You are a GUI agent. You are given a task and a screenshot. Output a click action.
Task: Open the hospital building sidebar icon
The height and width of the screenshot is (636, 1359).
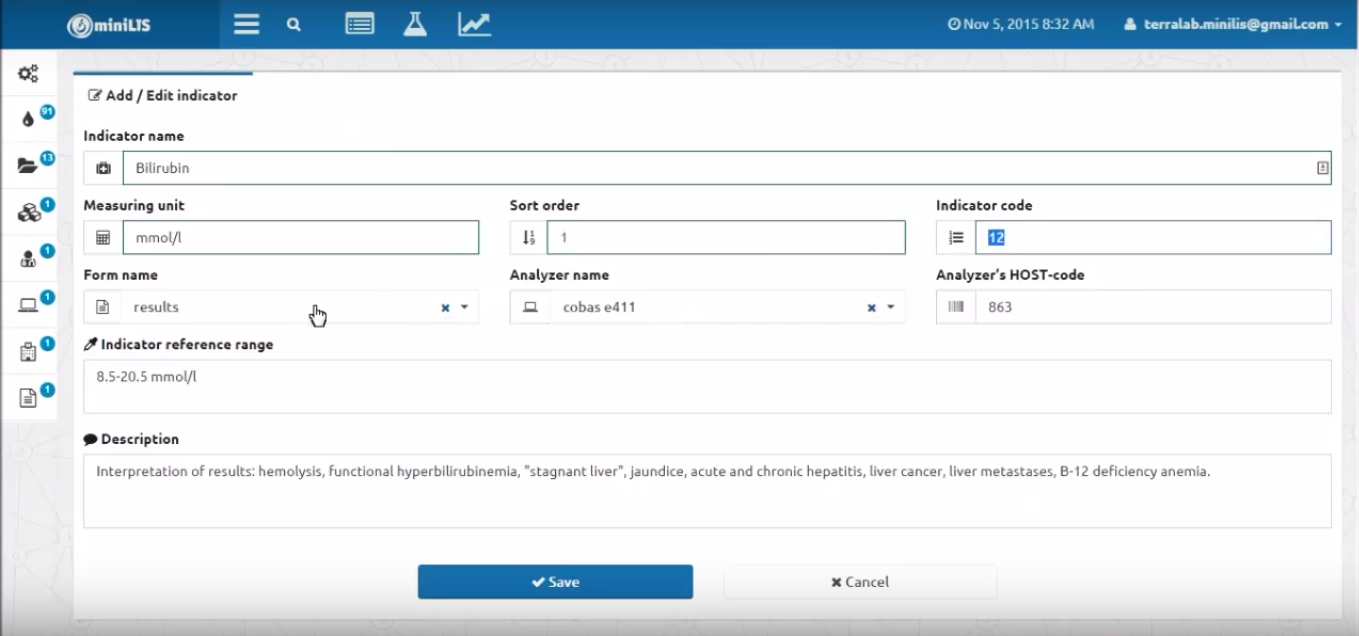tap(28, 352)
